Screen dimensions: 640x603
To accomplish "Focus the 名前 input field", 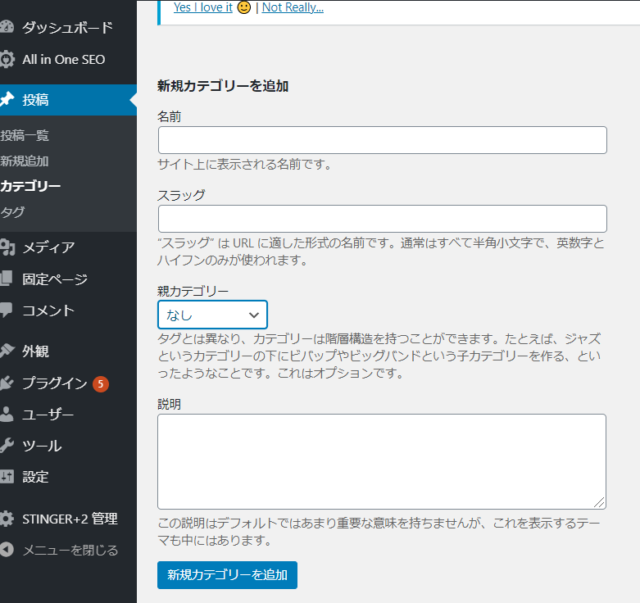I will click(x=382, y=140).
